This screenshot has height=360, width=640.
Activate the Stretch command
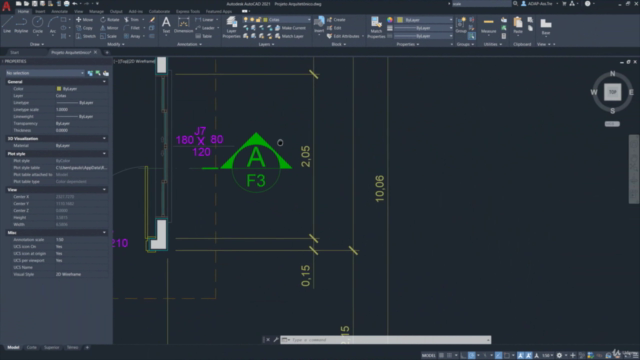pyautogui.click(x=86, y=36)
